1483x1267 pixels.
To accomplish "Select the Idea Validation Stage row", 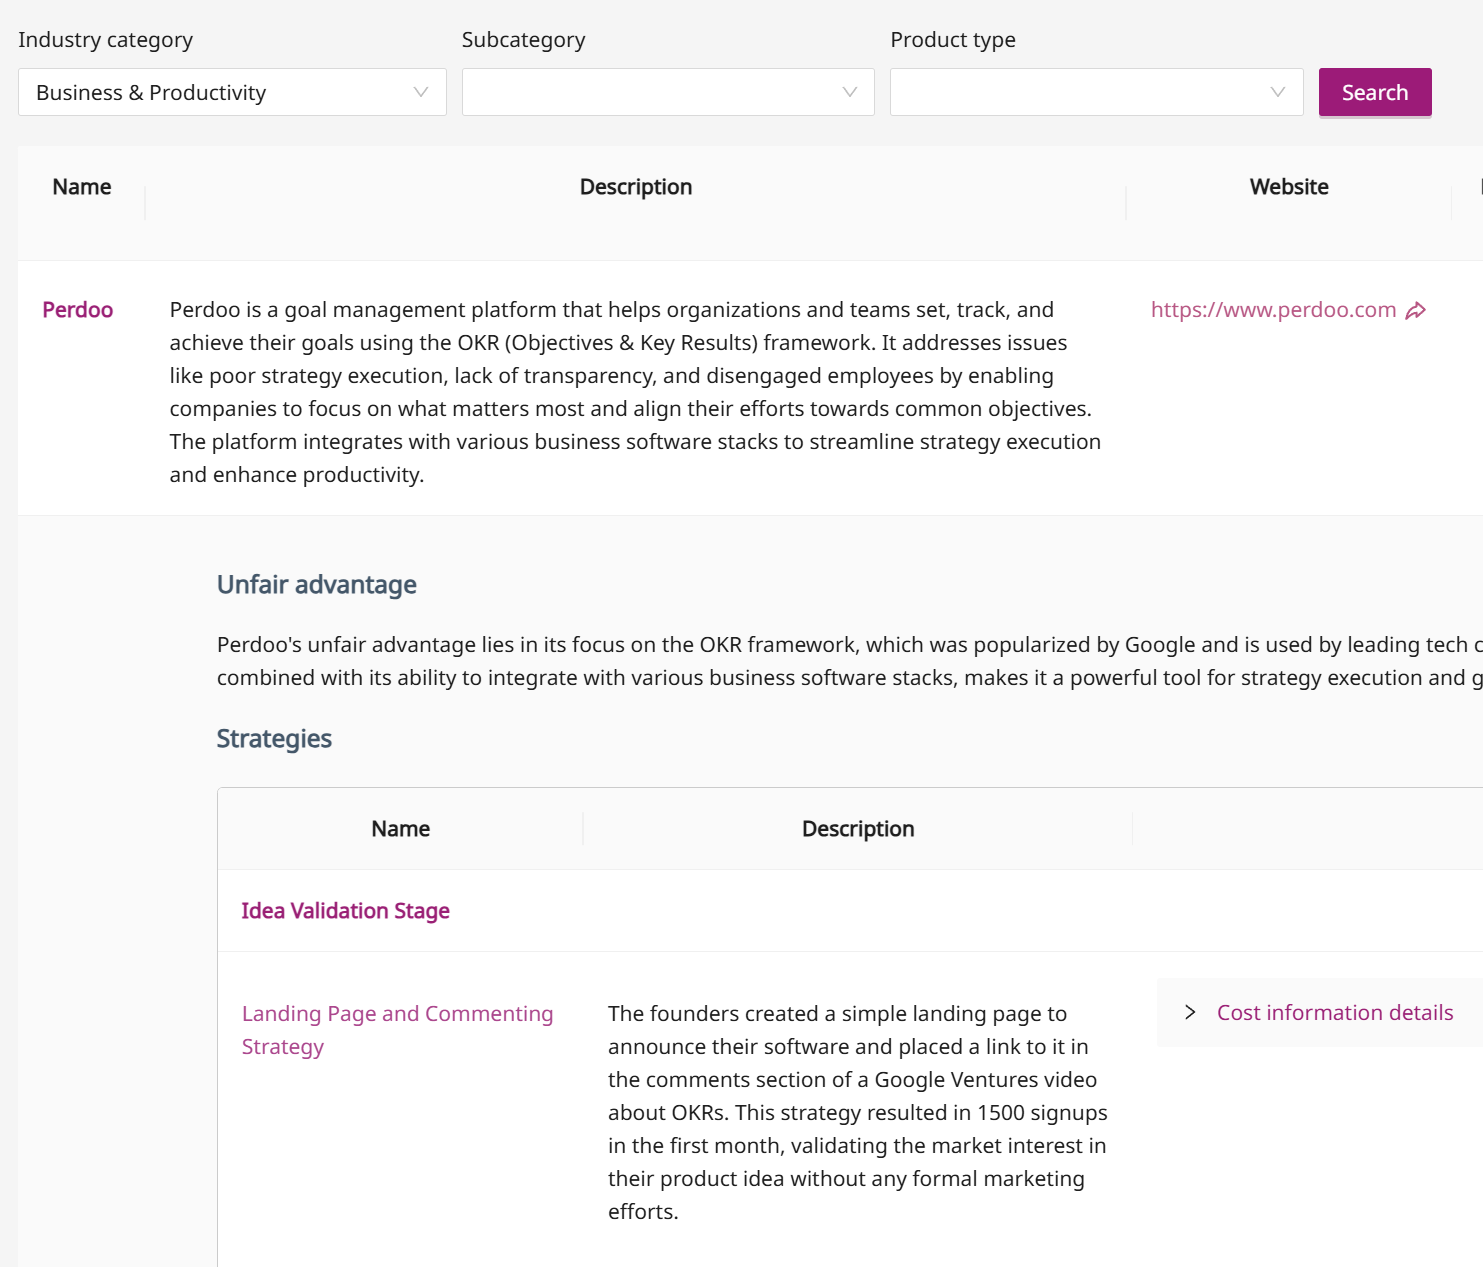I will (x=345, y=911).
